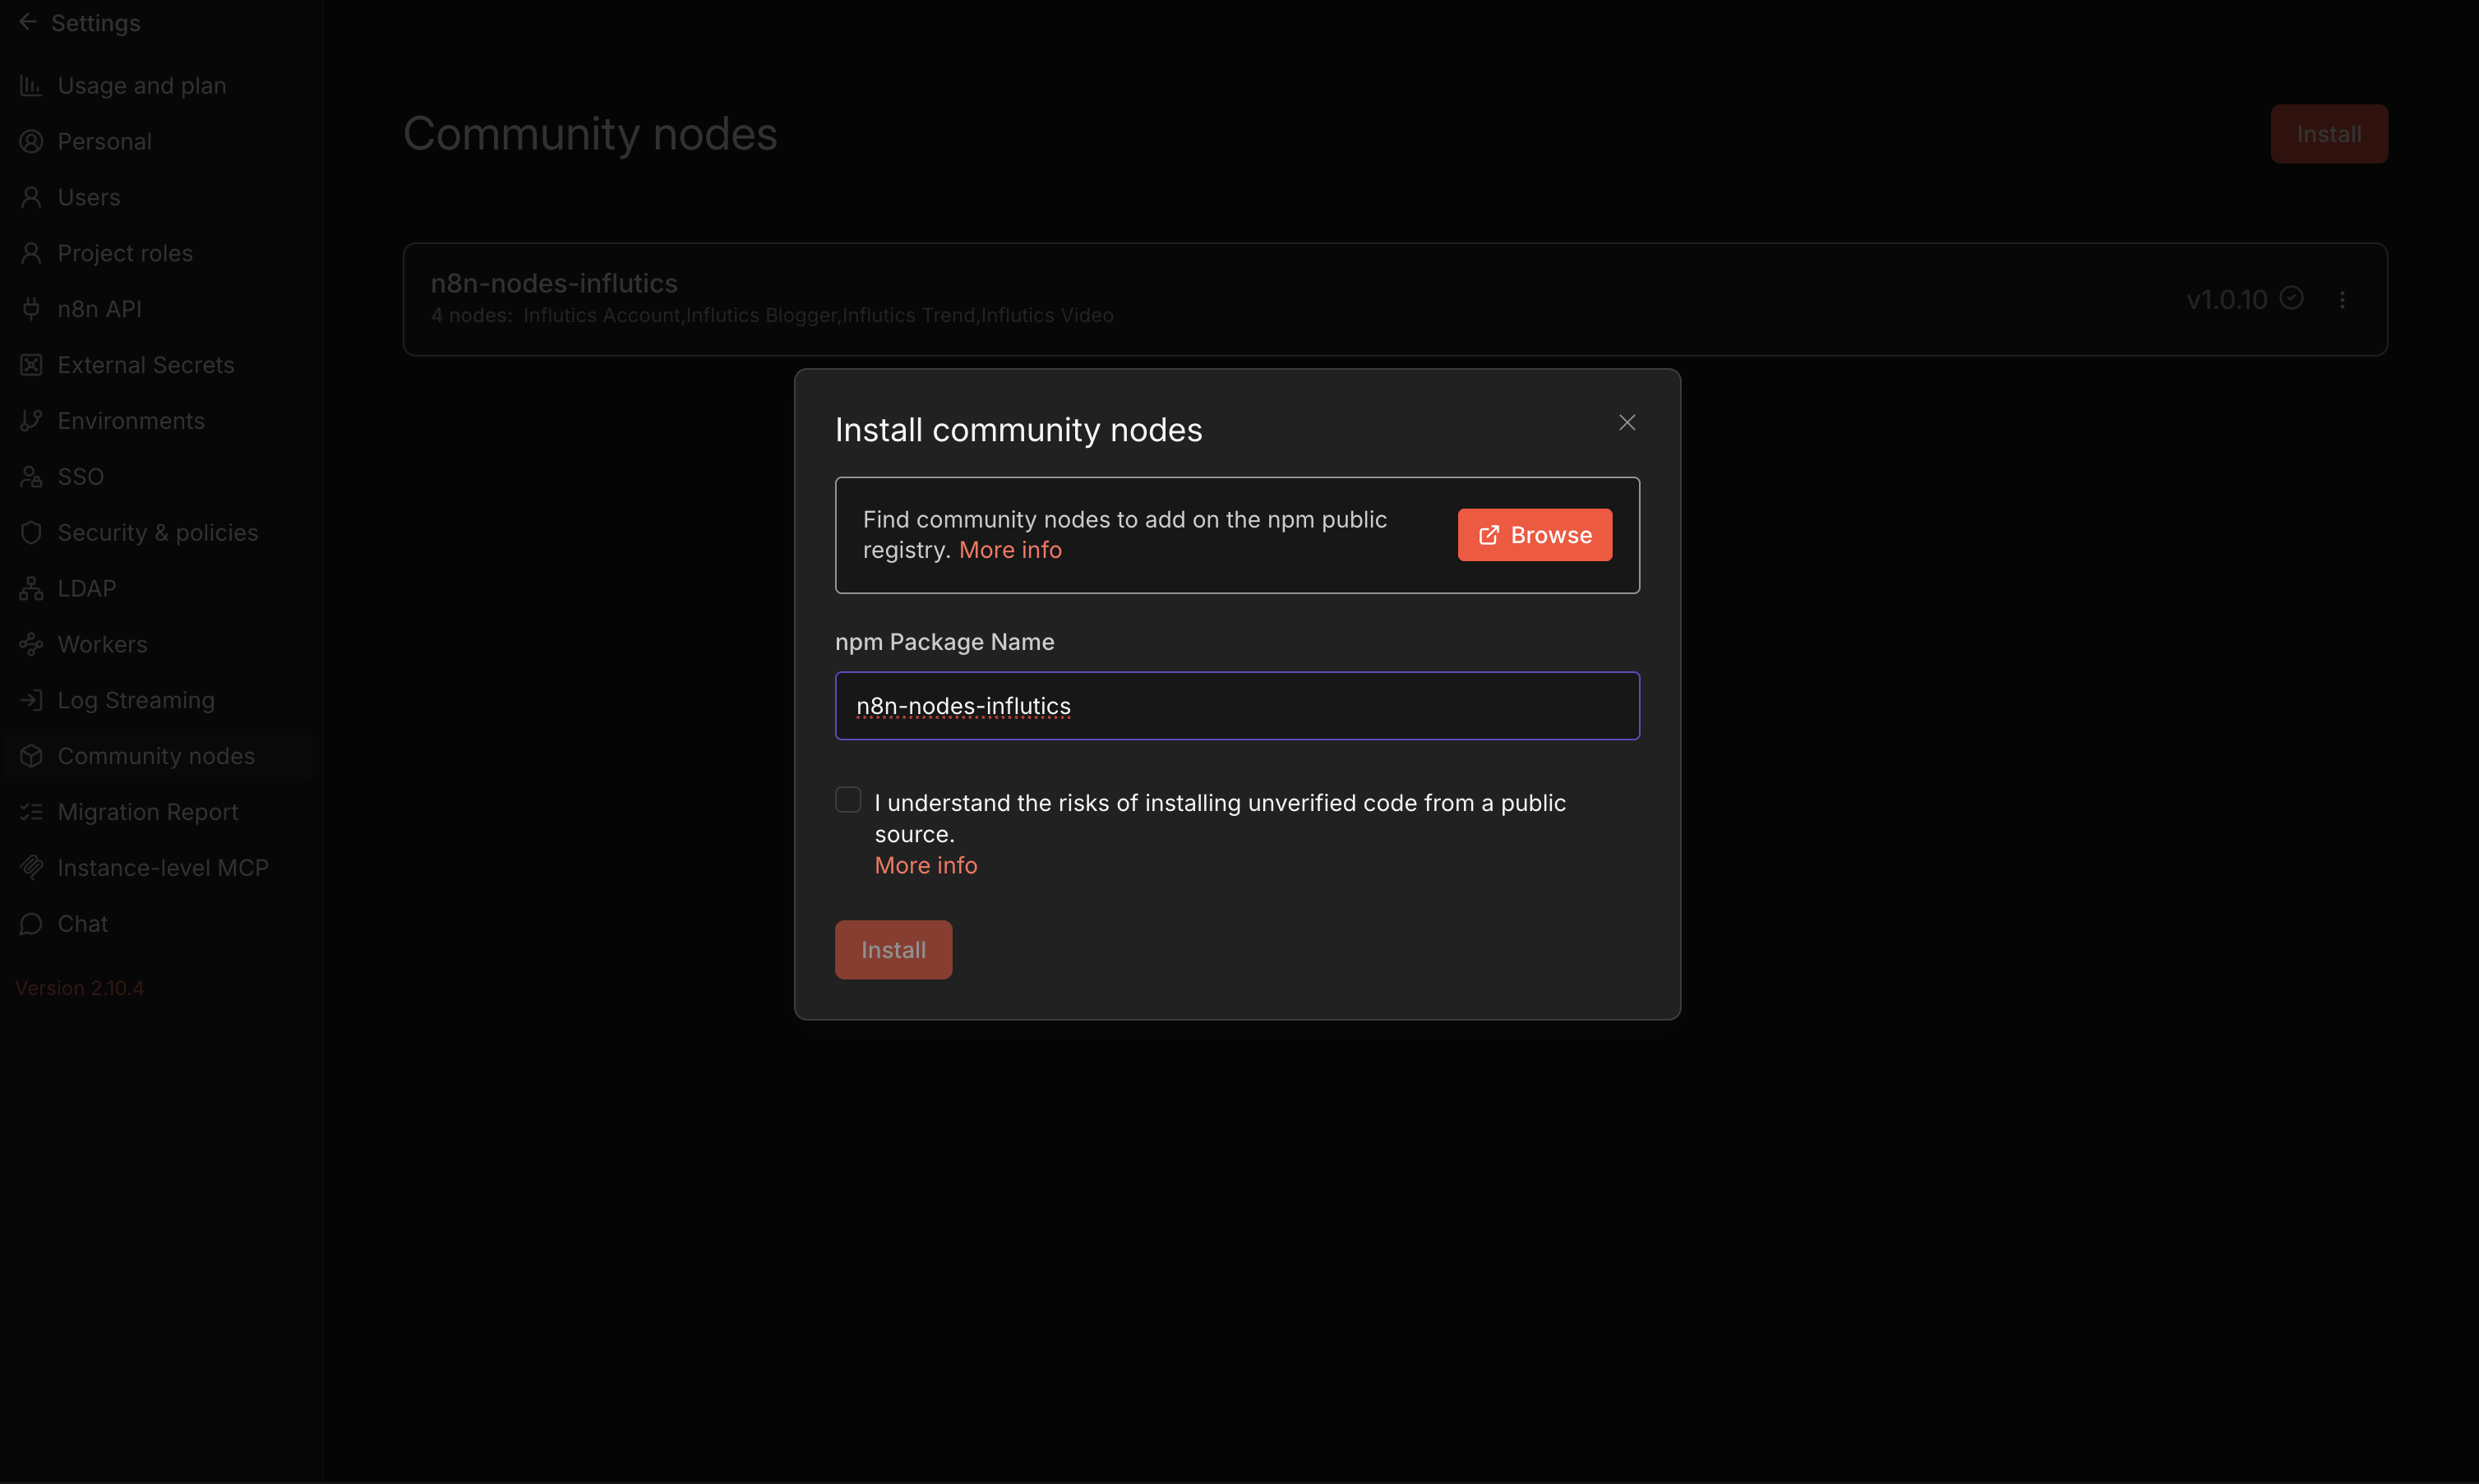Open Migration Report page
2479x1484 pixels.
tap(159, 813)
